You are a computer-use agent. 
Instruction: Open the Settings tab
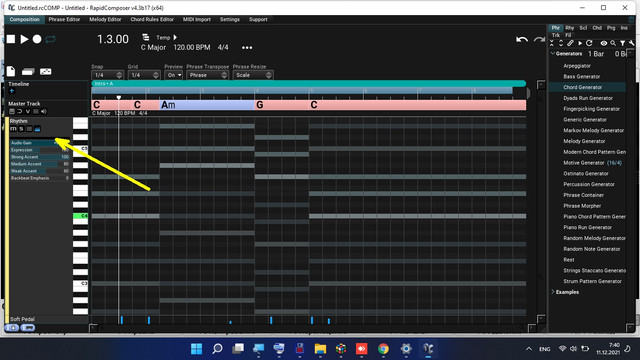coord(230,20)
